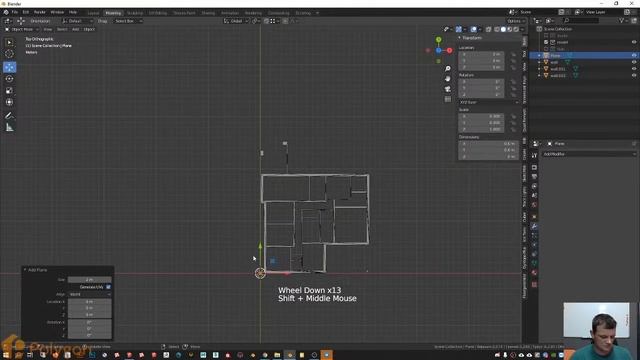Collapse the Transform panel

point(460,38)
